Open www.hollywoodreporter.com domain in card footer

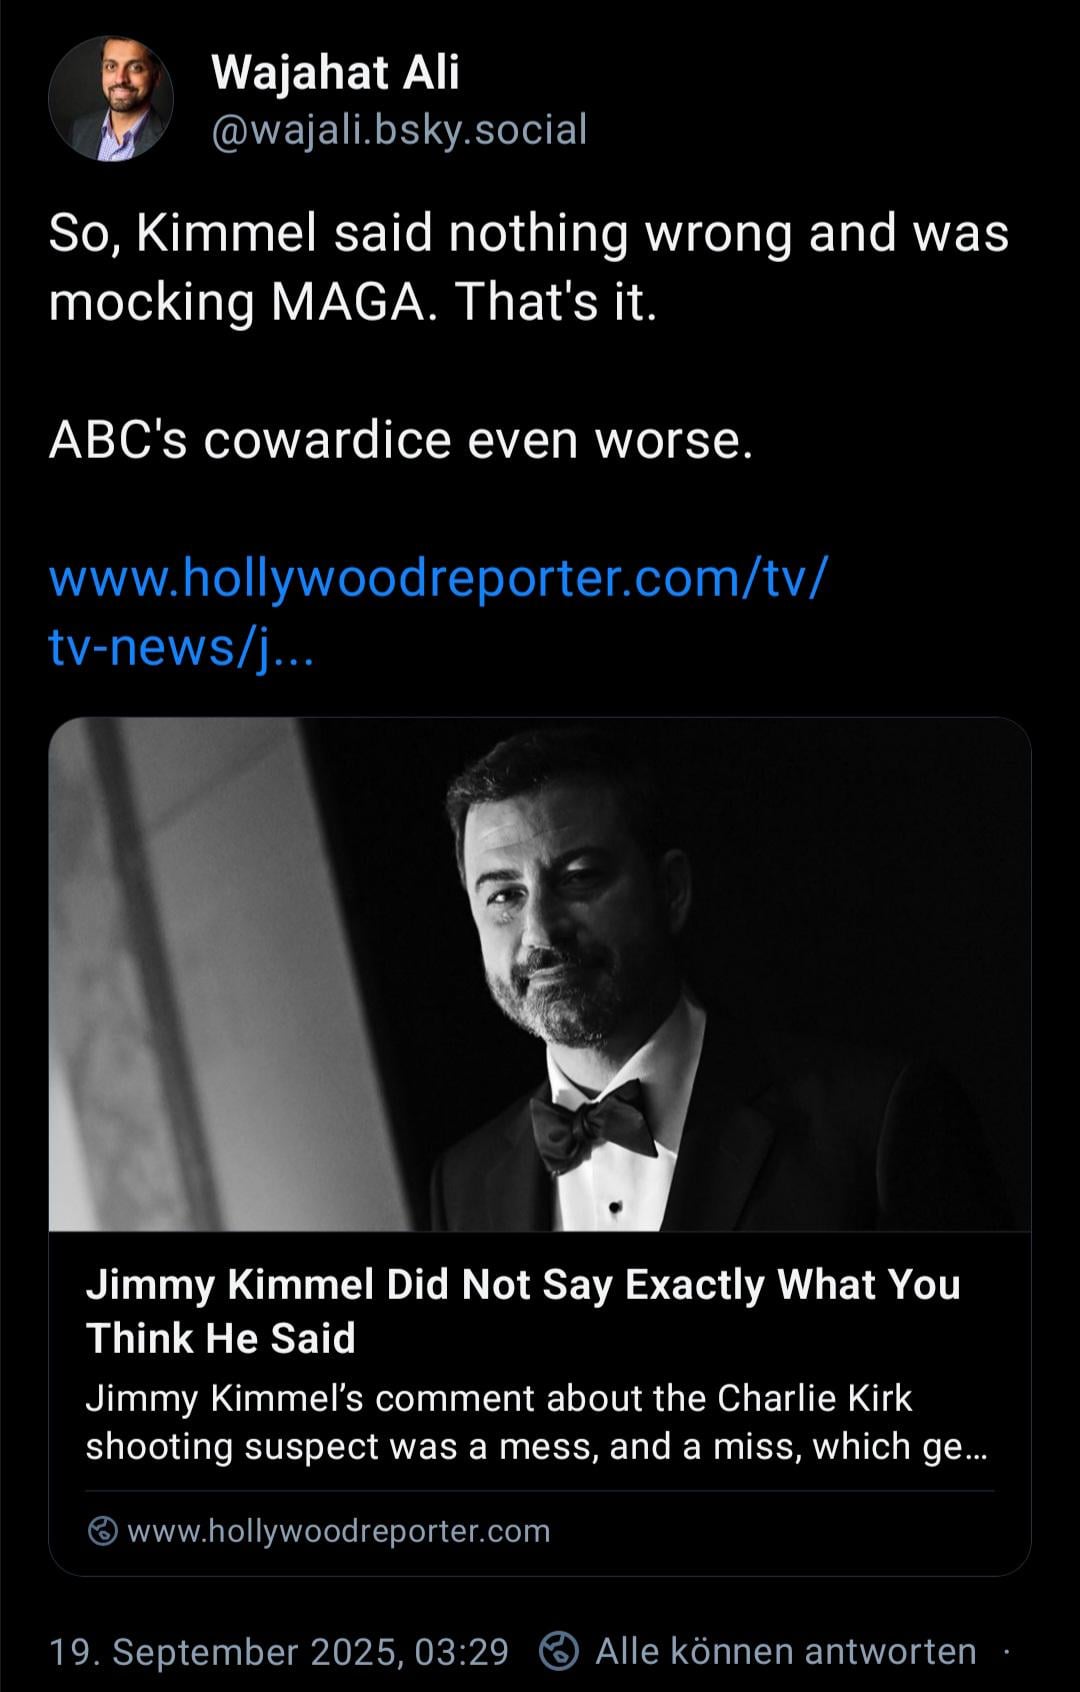(x=339, y=1531)
